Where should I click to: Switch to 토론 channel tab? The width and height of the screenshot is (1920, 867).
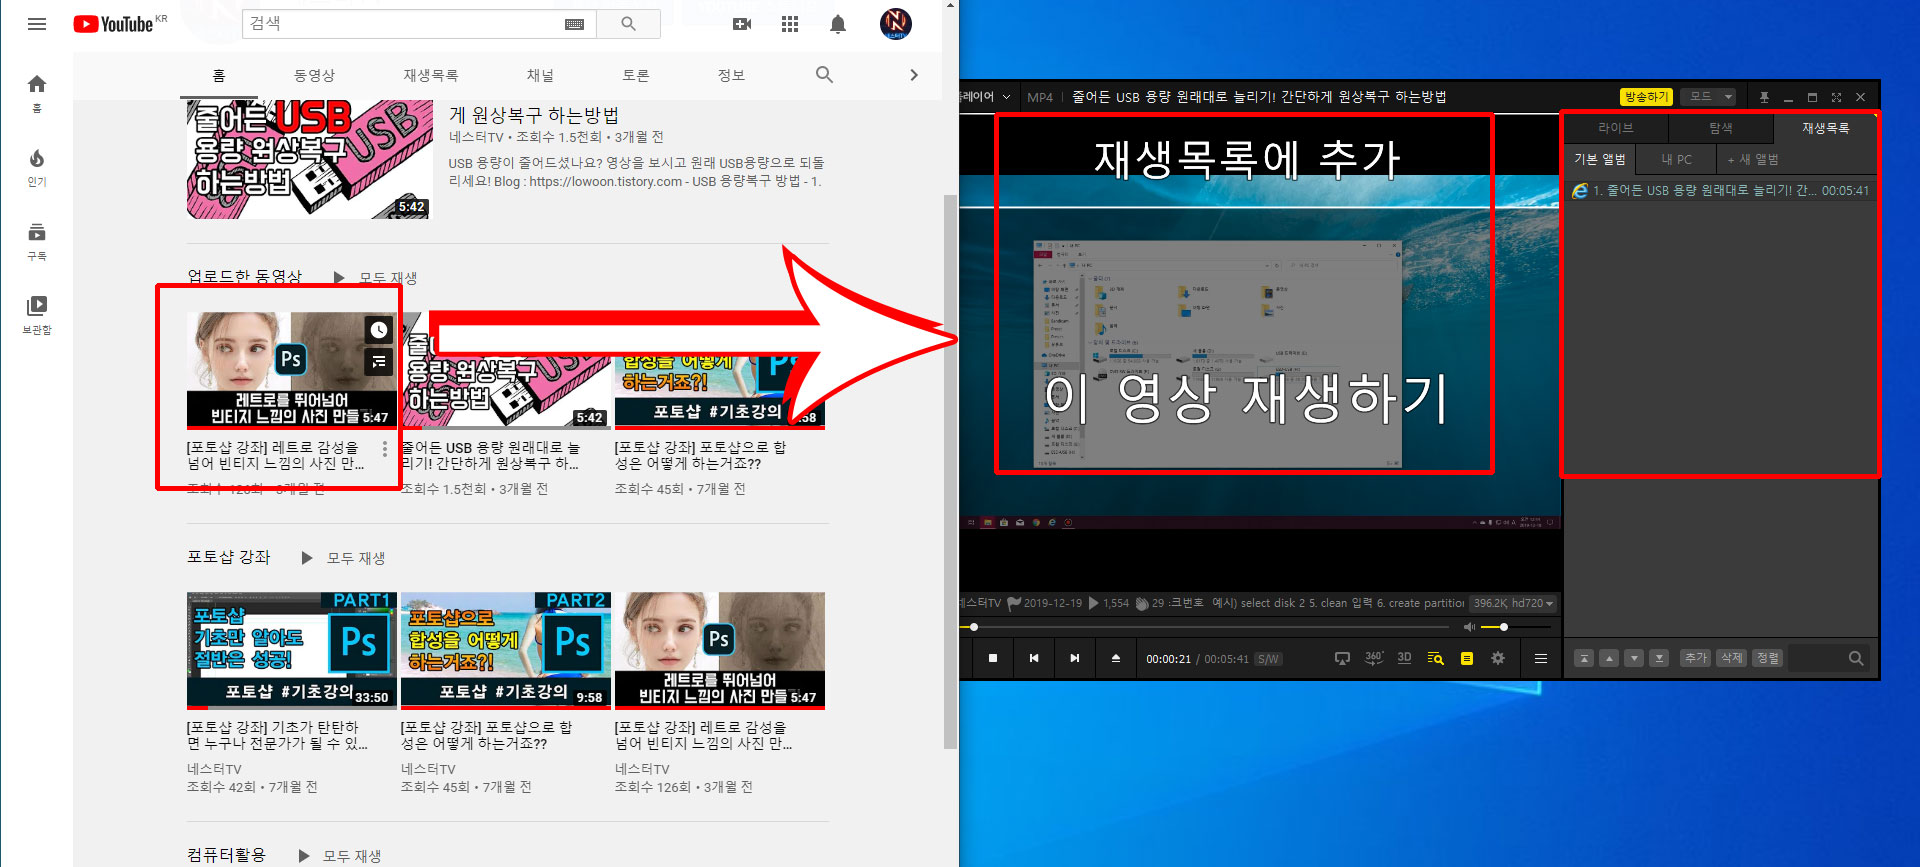636,75
